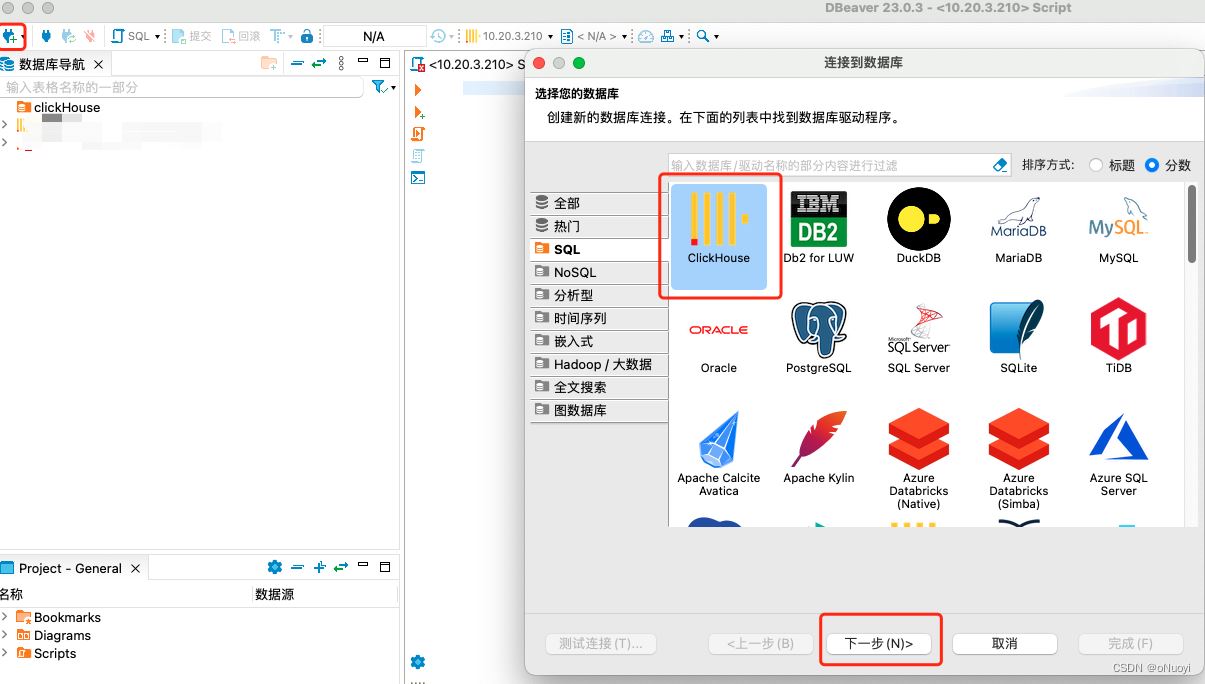Toggle link with editor in database navigator
This screenshot has height=684, width=1205.
coord(319,63)
